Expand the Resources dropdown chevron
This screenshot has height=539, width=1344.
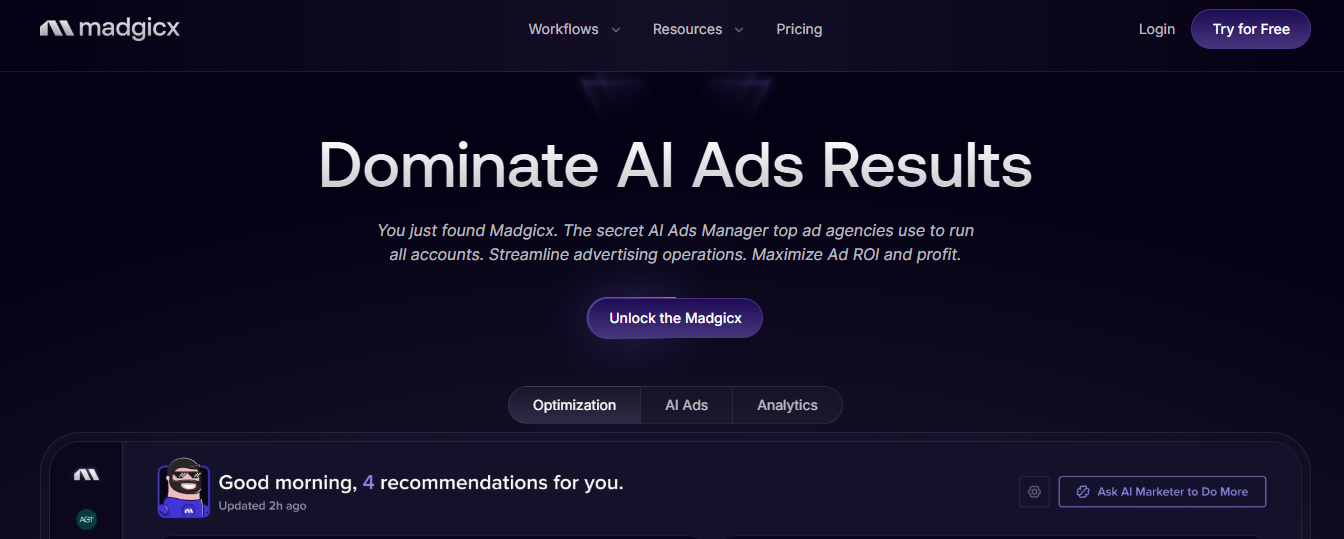[739, 30]
